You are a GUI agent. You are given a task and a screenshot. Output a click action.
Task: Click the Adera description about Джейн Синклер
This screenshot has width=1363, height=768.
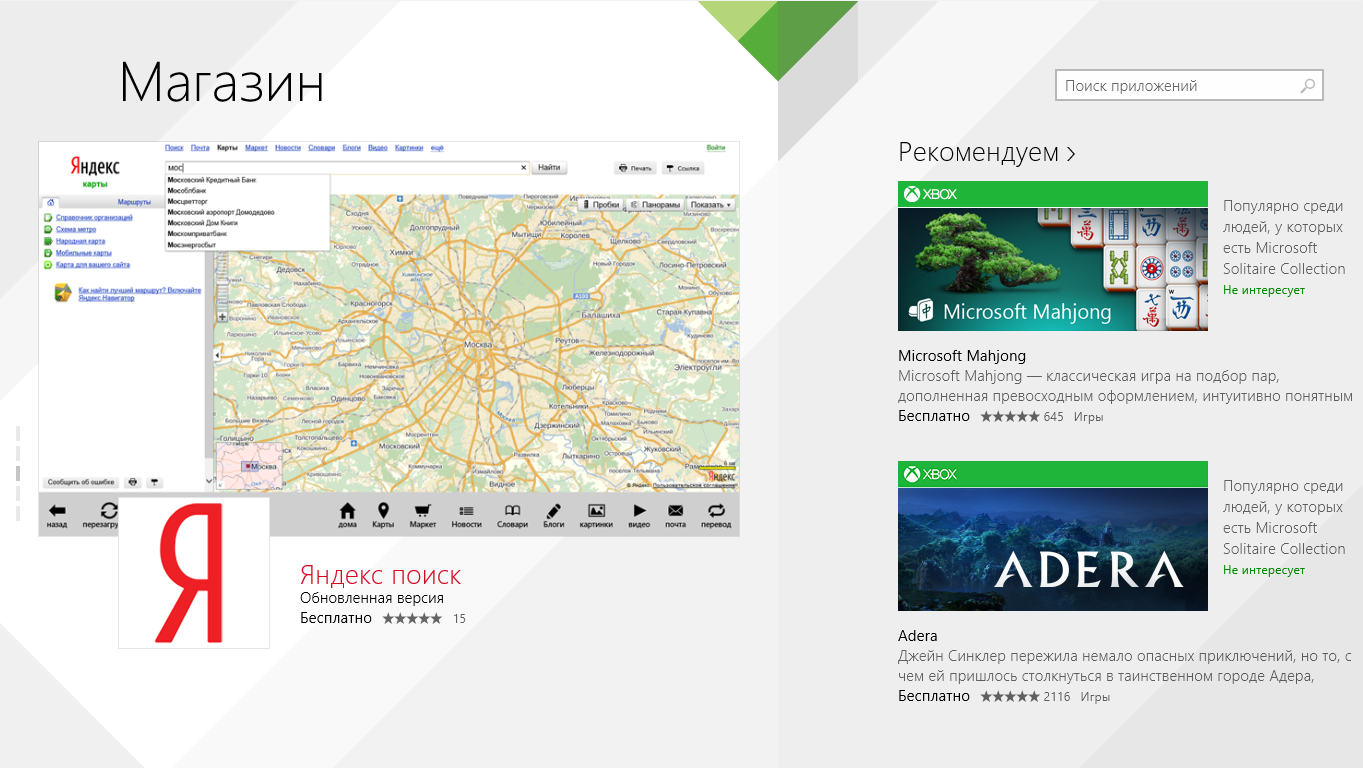click(x=1125, y=666)
